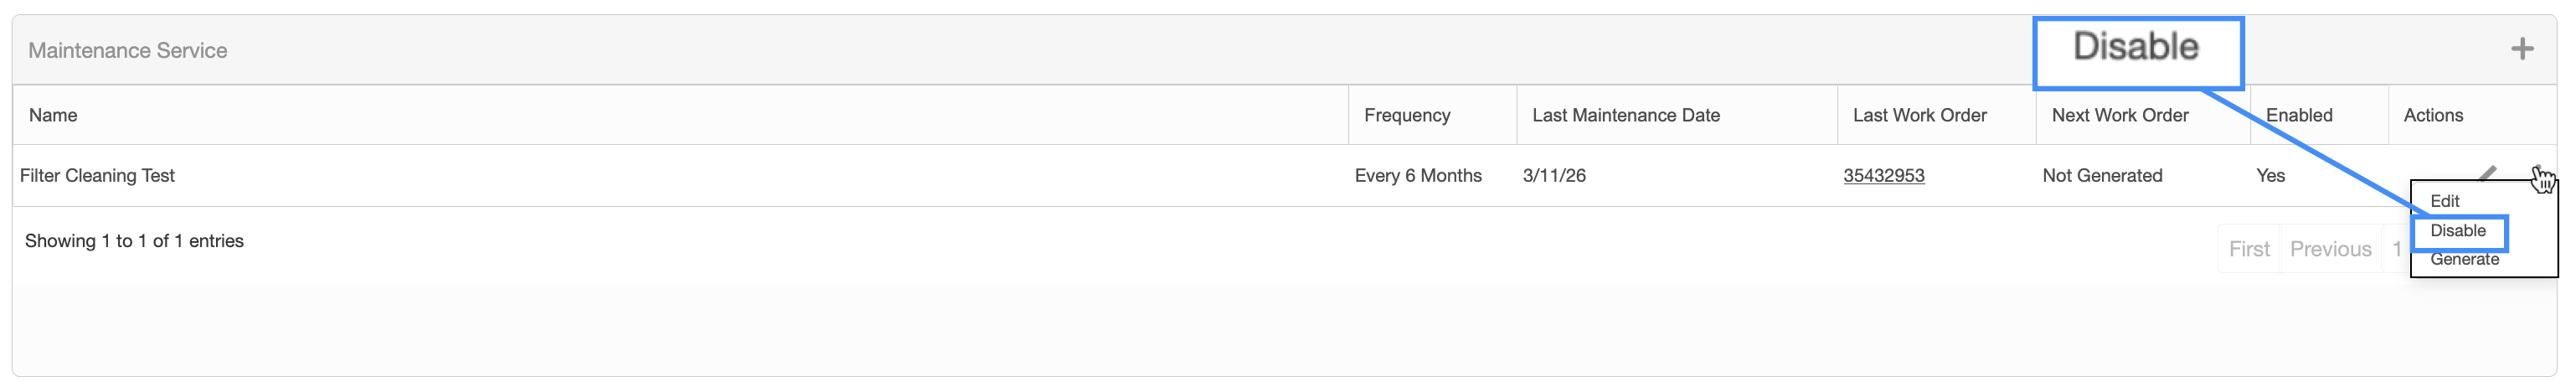
Task: Sort table by Name column header
Action: (53, 115)
